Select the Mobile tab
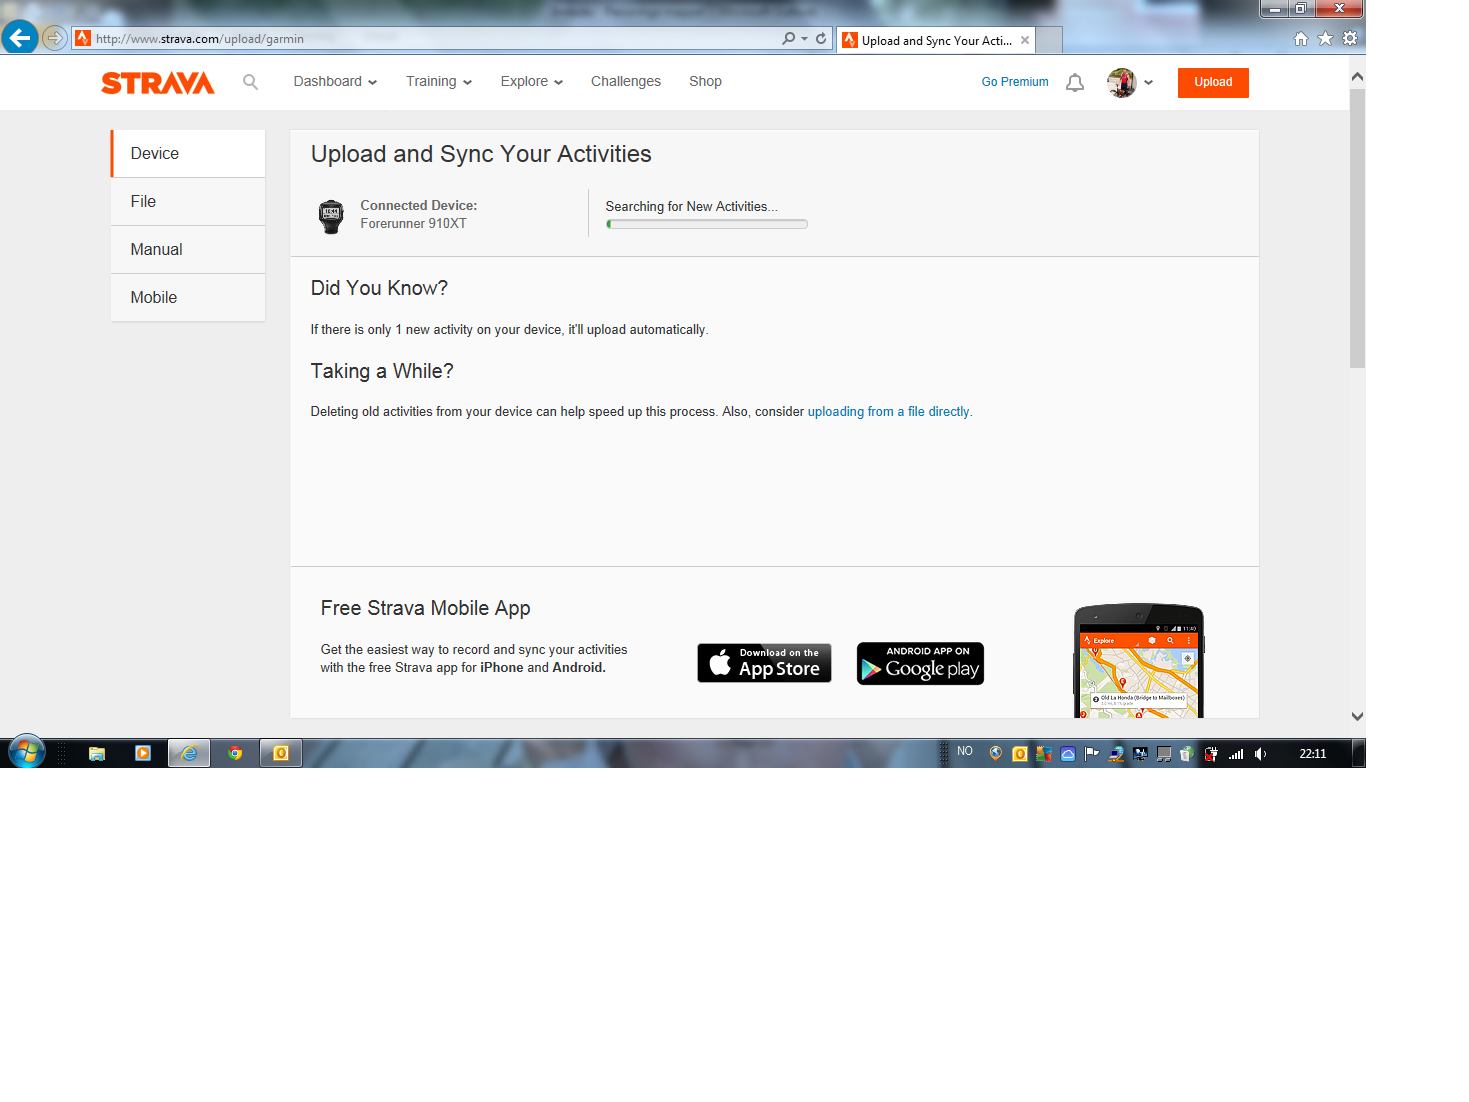This screenshot has width=1469, height=1102. 188,297
